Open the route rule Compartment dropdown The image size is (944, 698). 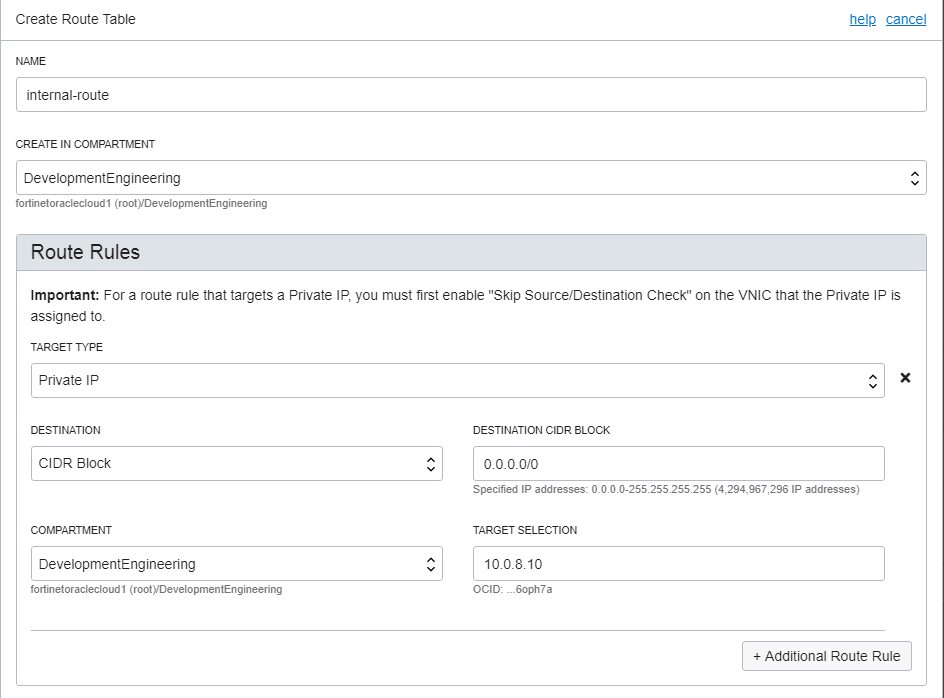(230, 563)
